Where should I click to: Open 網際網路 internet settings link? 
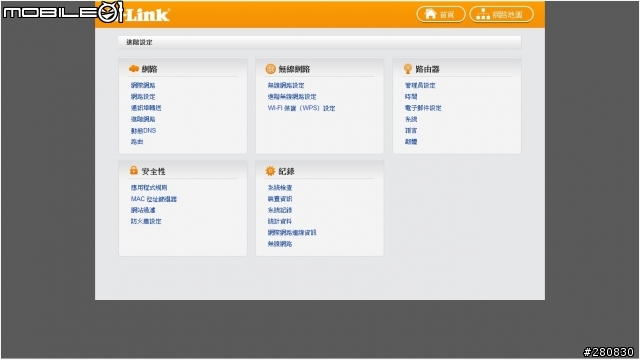pos(143,85)
